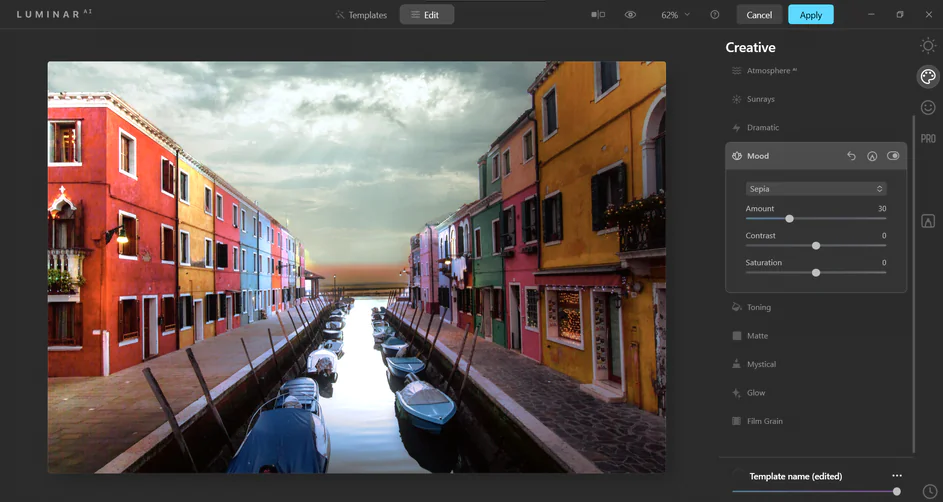This screenshot has width=943, height=502.
Task: Toggle the before/after compare view
Action: coord(598,15)
